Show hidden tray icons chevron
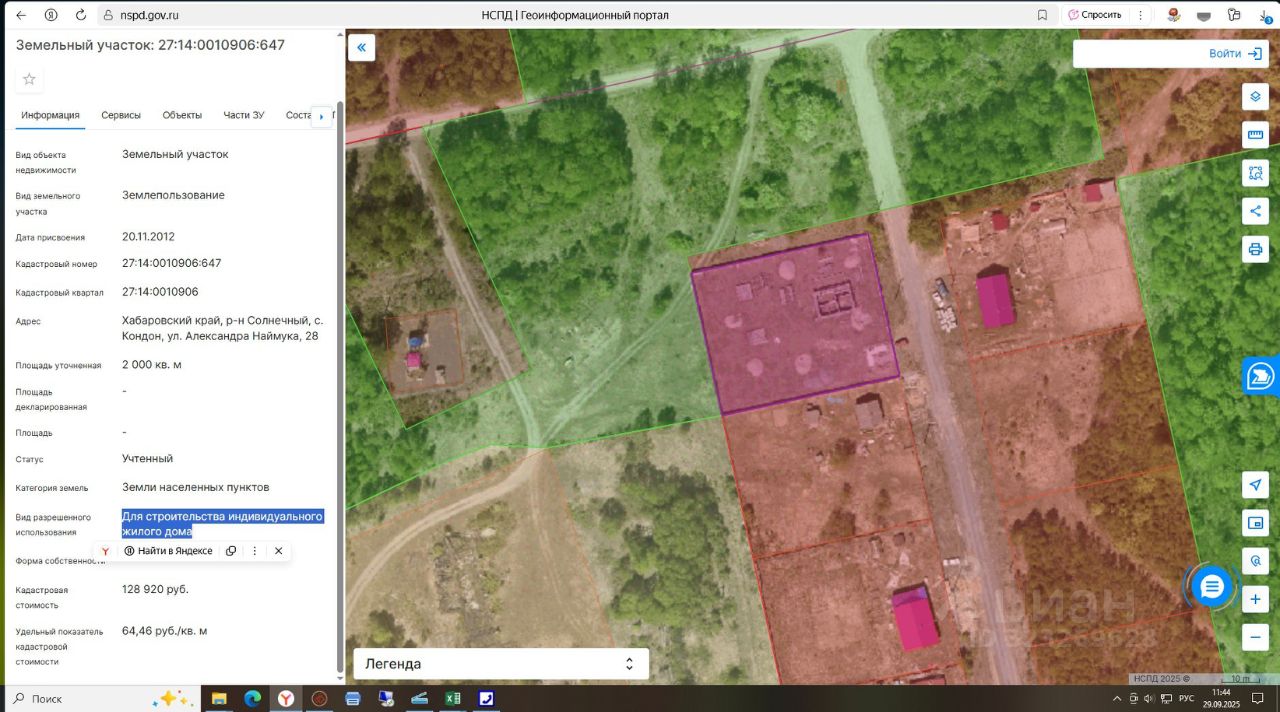Image resolution: width=1280 pixels, height=712 pixels. (1117, 698)
